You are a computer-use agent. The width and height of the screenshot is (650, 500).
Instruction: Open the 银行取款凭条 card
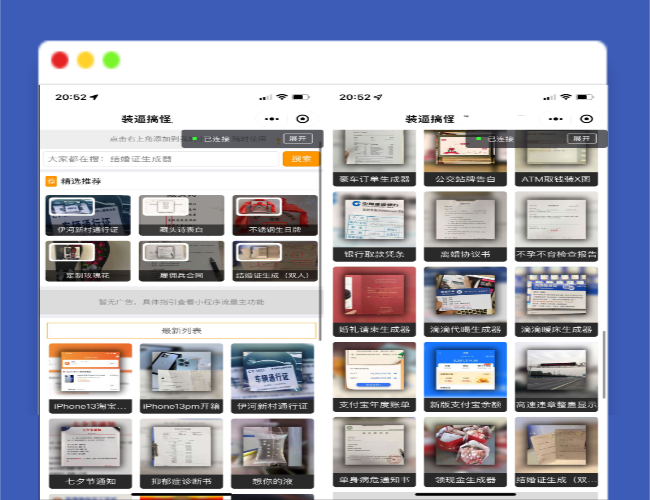374,226
